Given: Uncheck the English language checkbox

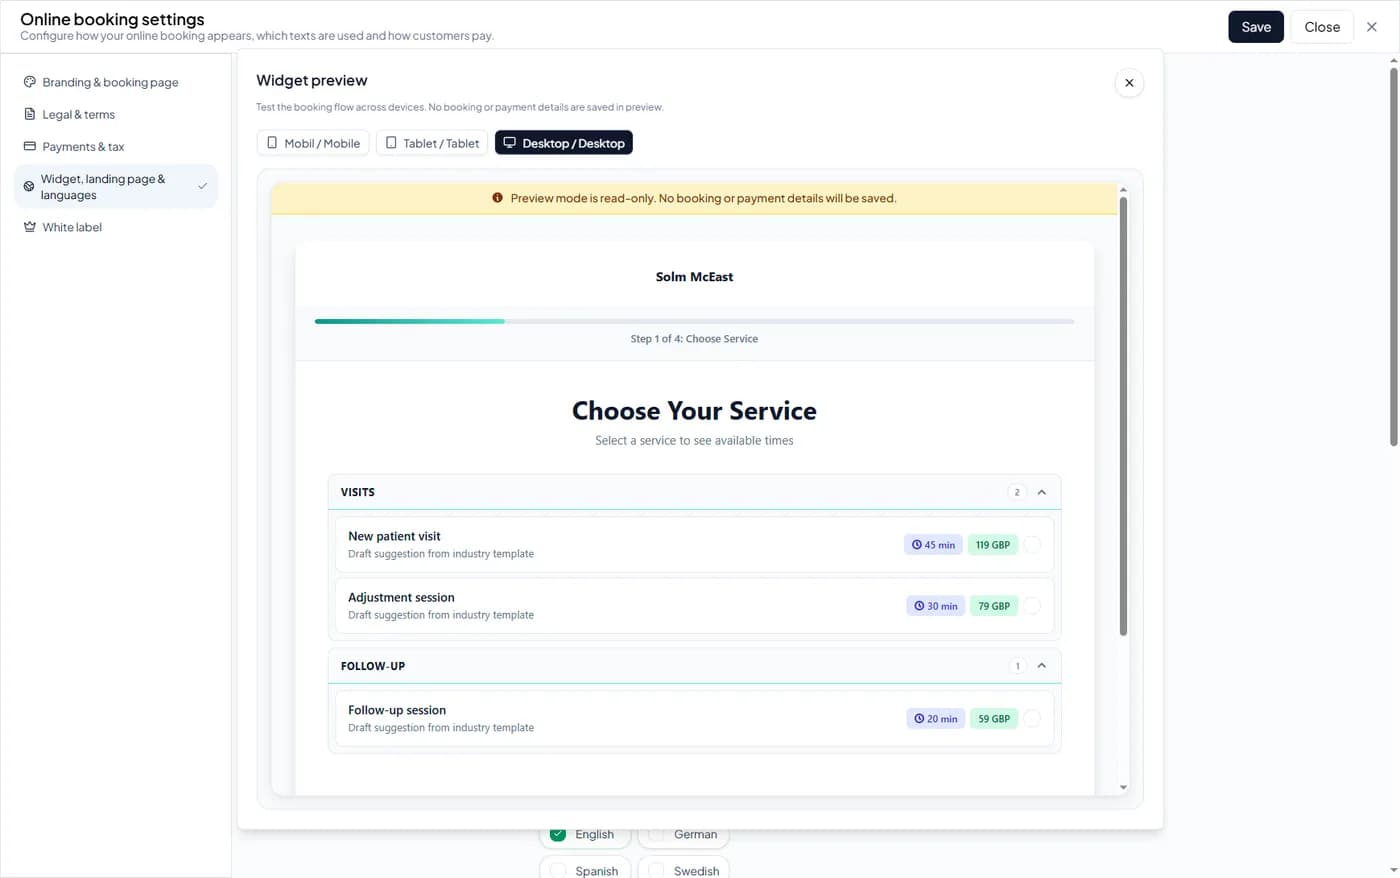Looking at the screenshot, I should pyautogui.click(x=558, y=834).
